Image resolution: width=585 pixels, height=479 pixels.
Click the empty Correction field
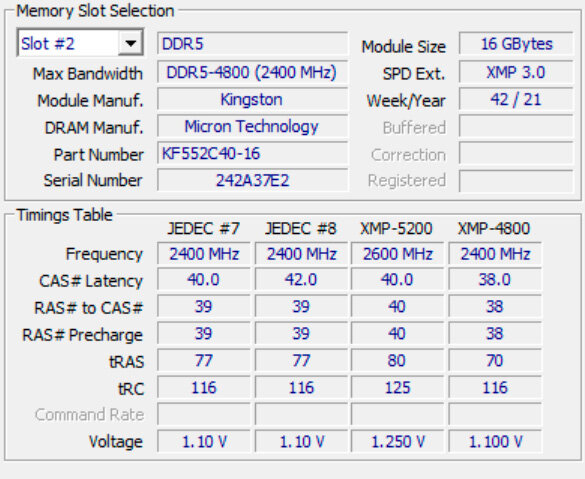click(x=516, y=153)
